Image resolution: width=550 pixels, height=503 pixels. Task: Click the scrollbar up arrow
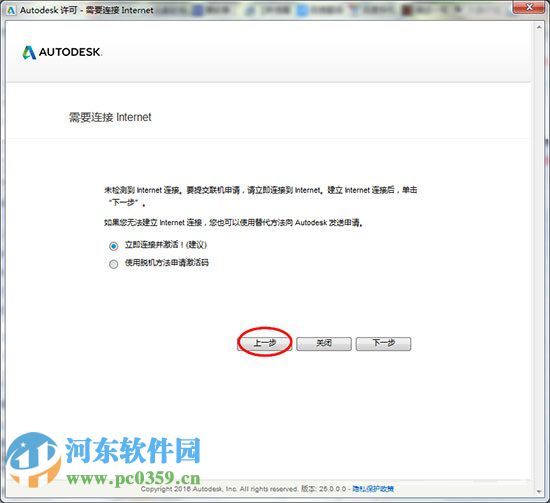click(x=539, y=27)
